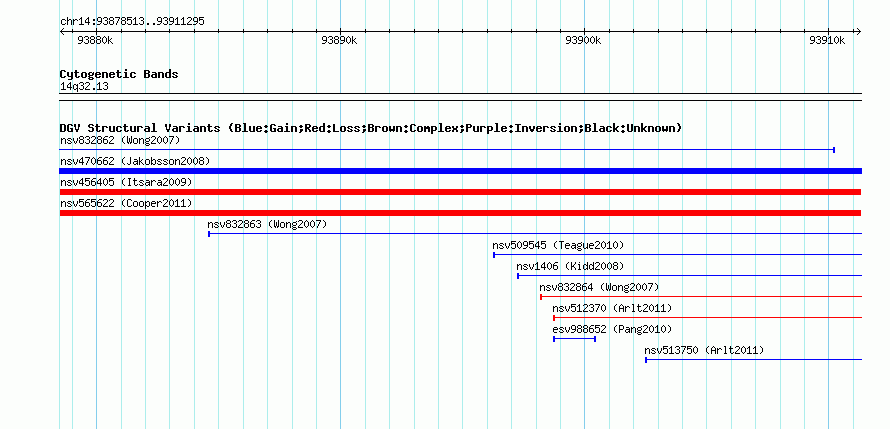The height and width of the screenshot is (429, 890).
Task: Click the thick blue nsv470662 gain bar
Action: [461, 171]
